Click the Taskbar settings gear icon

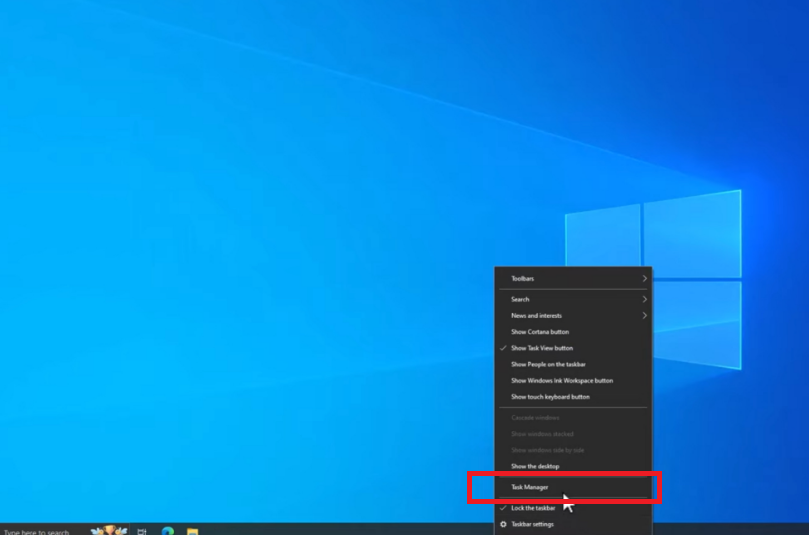pos(504,524)
